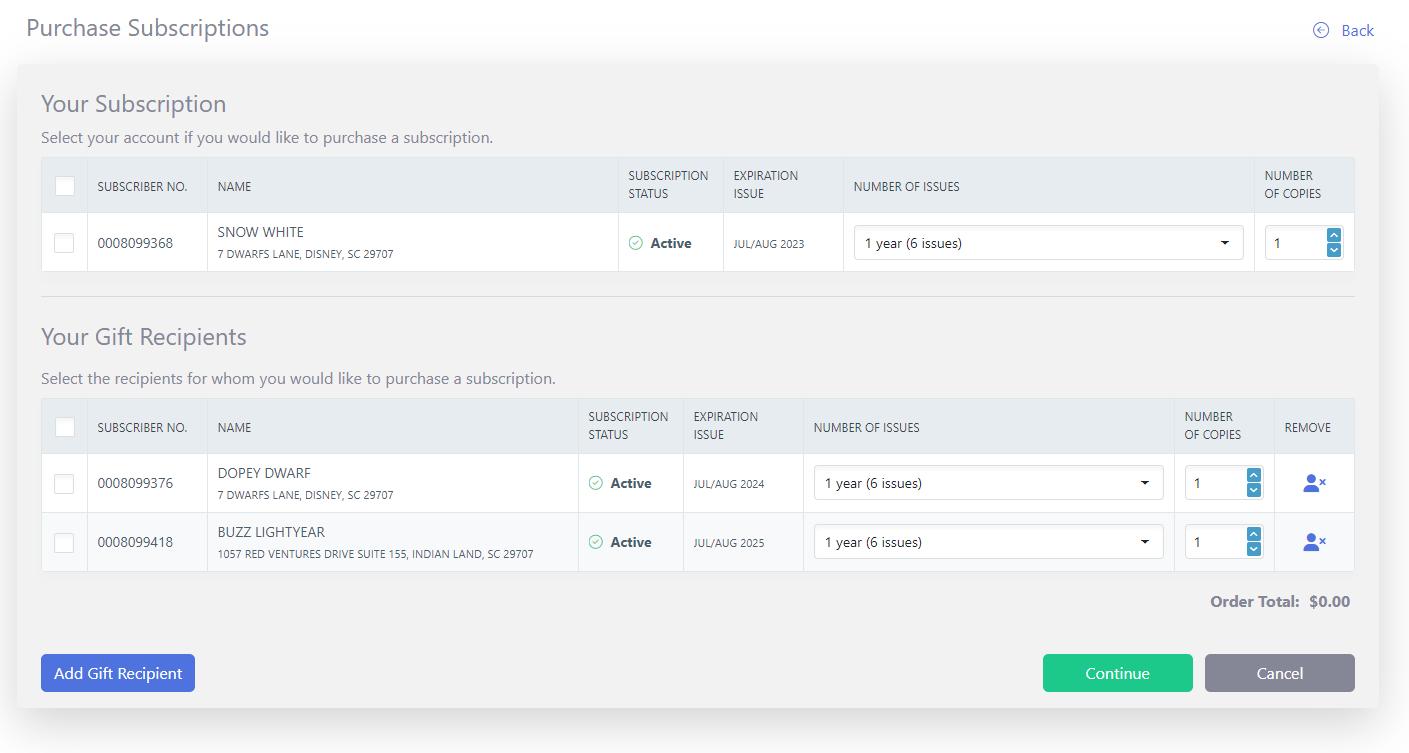Screen dimensions: 1409x753
Task: Check the Dopey Dwarf recipient row
Action: tap(64, 484)
